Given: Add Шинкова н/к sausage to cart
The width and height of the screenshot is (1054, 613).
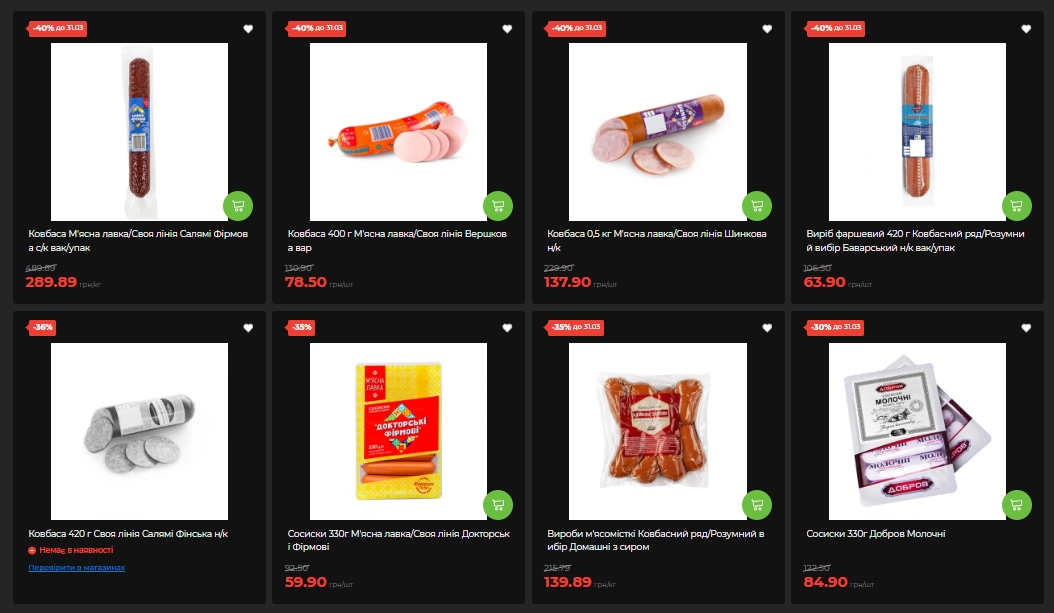Looking at the screenshot, I should [x=757, y=206].
